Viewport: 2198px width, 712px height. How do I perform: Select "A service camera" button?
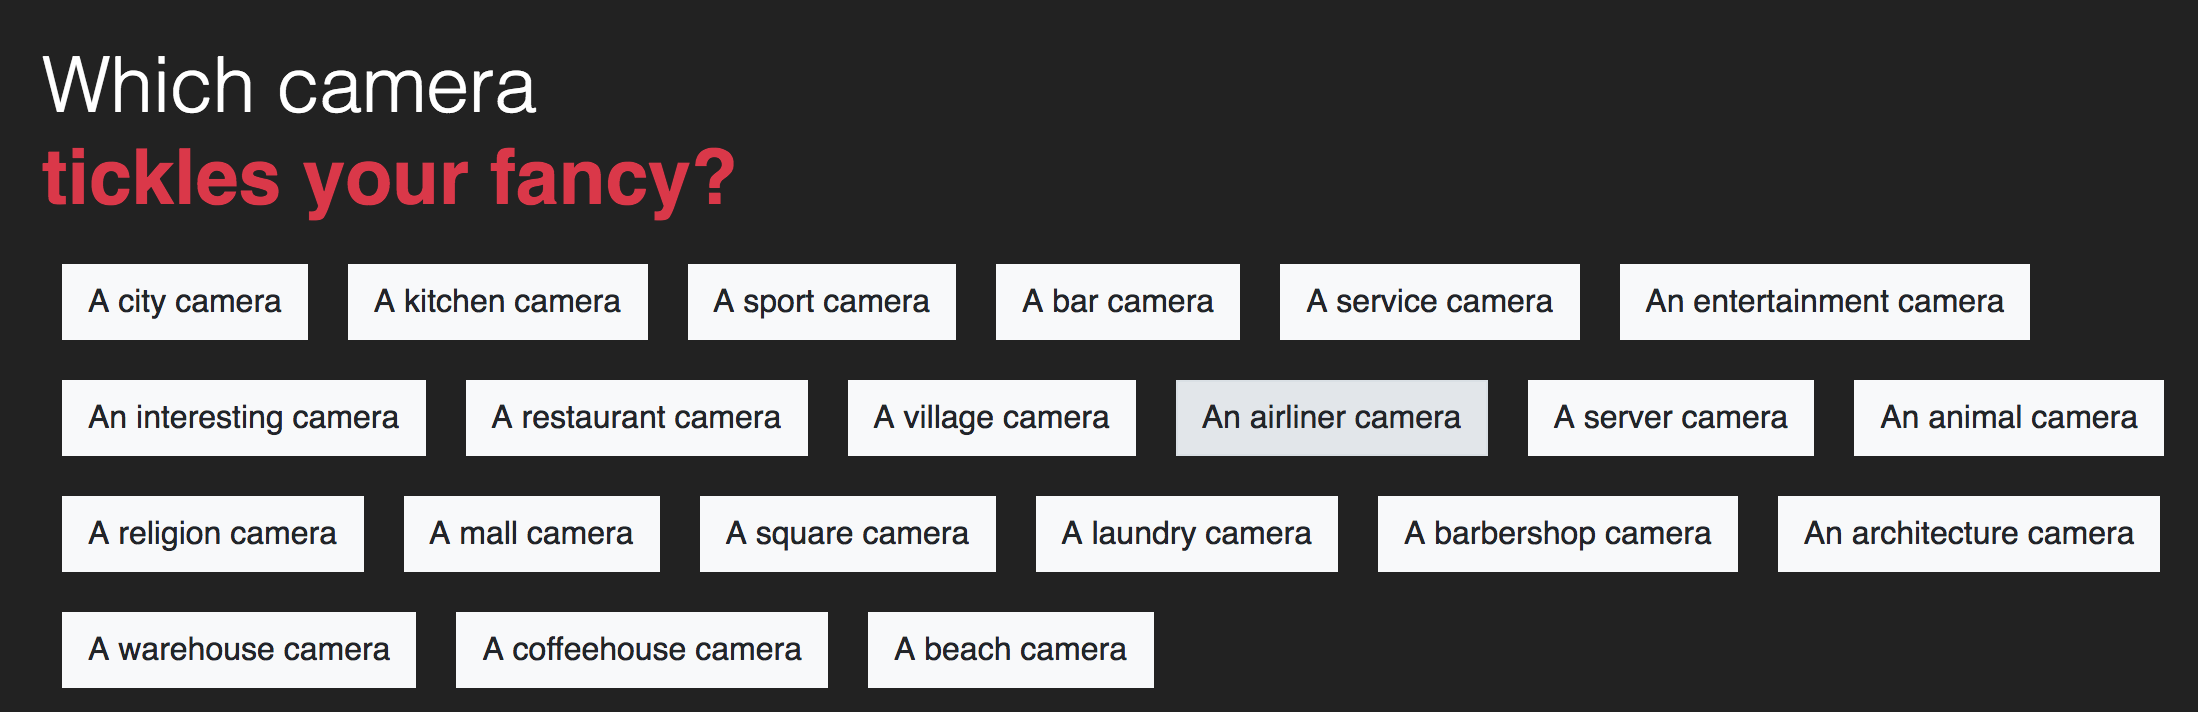click(x=1429, y=302)
